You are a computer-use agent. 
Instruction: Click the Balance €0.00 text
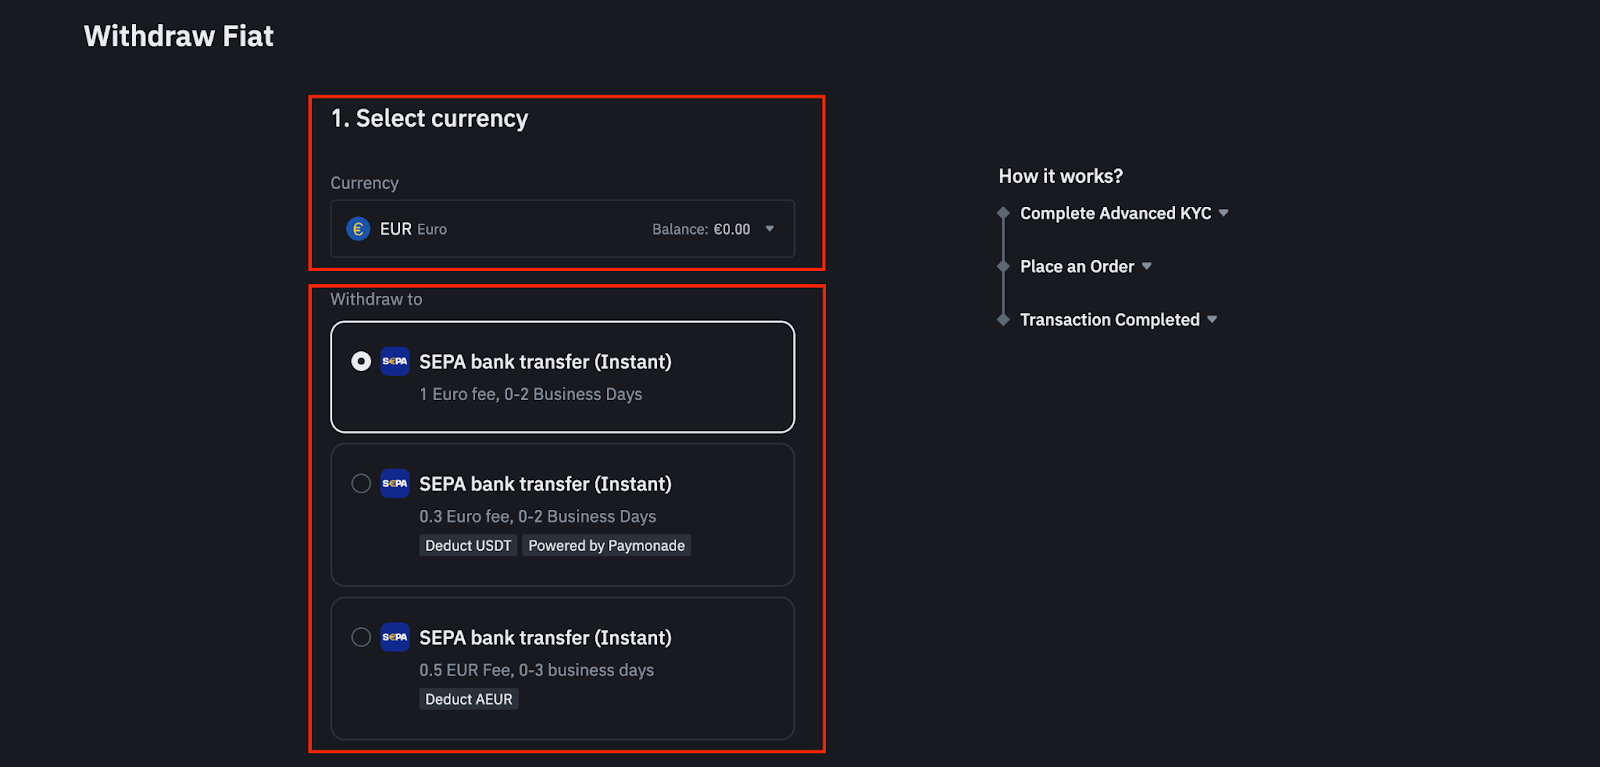(701, 229)
